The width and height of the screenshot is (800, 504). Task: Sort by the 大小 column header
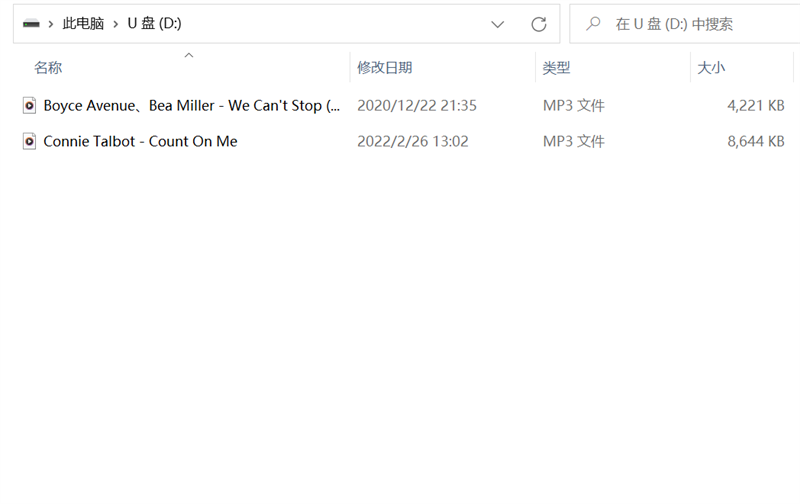coord(711,68)
